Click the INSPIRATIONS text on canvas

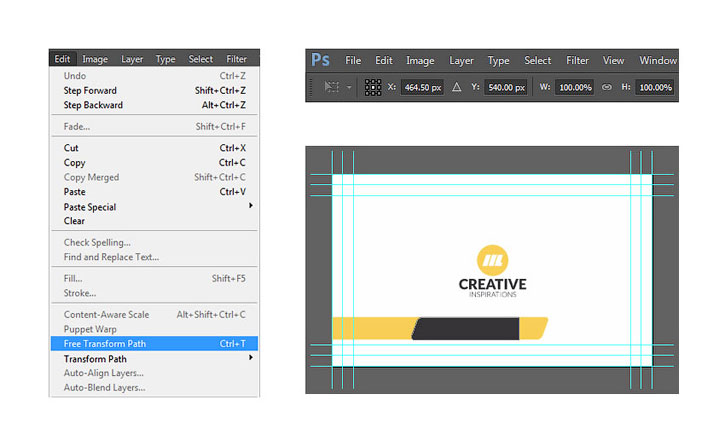click(492, 294)
